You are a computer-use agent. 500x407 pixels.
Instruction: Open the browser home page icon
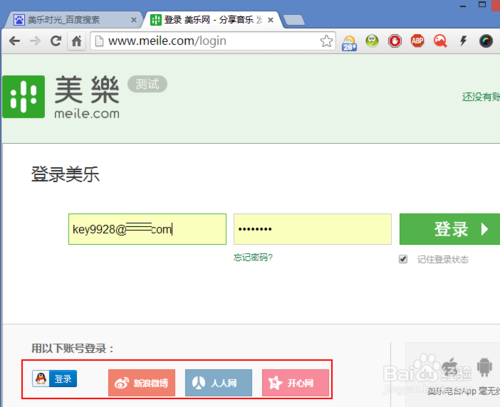[x=77, y=41]
